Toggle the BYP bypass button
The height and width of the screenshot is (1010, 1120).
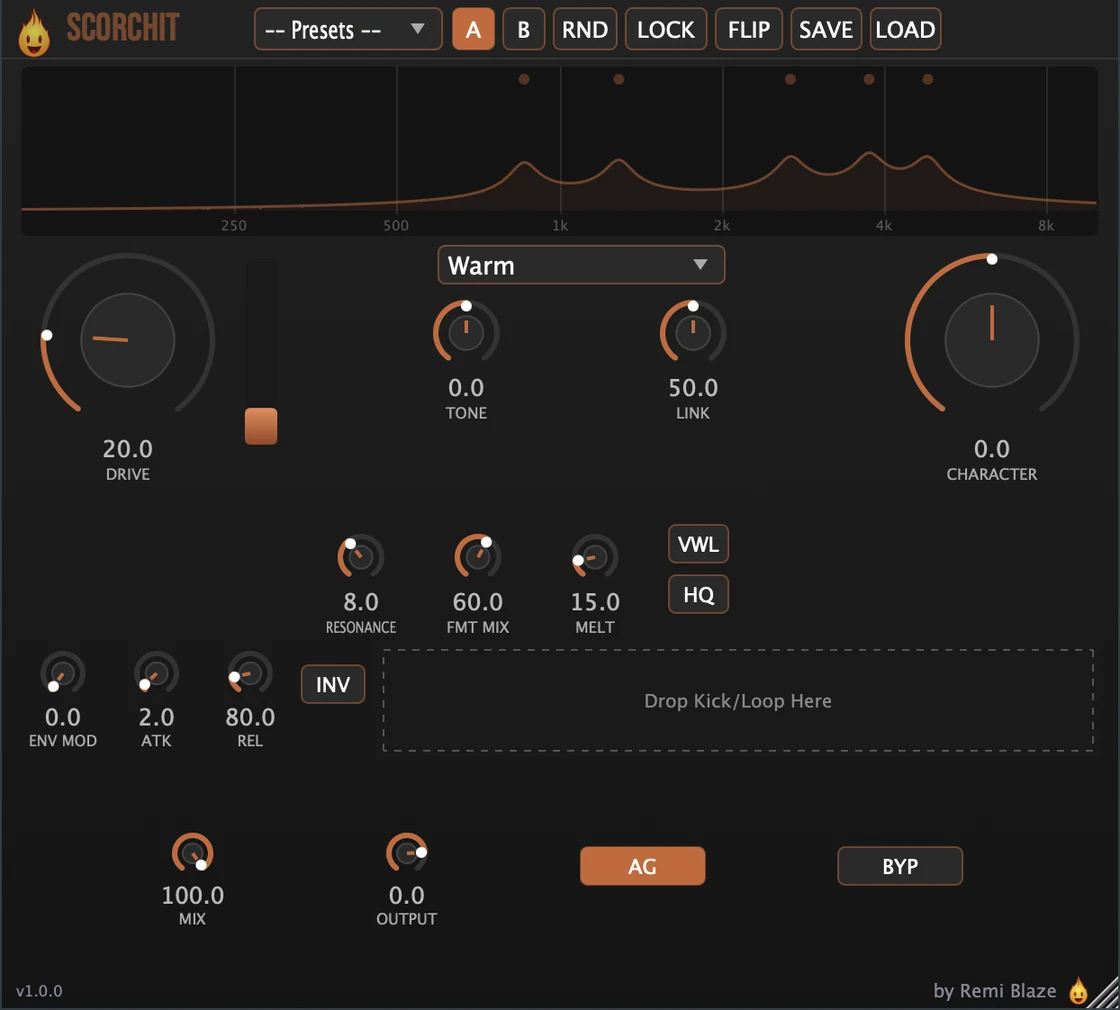click(x=900, y=866)
